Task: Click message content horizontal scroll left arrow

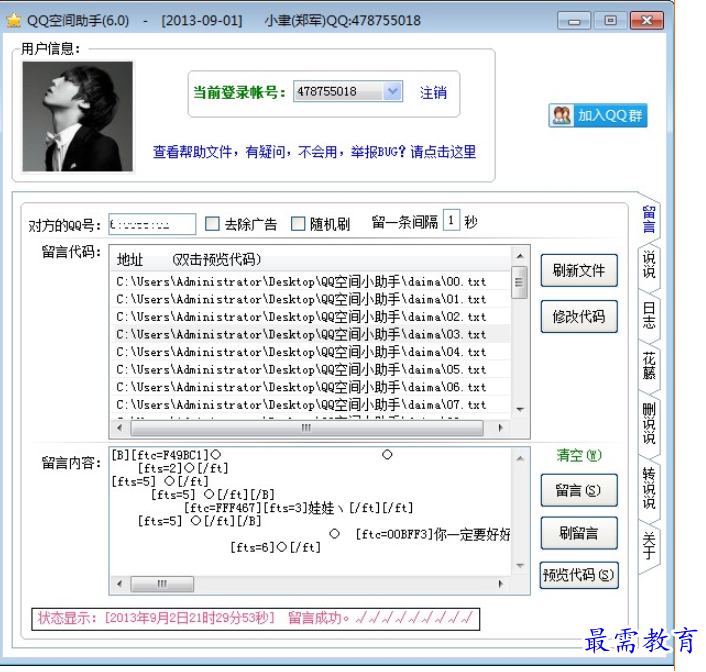Action: coord(119,584)
